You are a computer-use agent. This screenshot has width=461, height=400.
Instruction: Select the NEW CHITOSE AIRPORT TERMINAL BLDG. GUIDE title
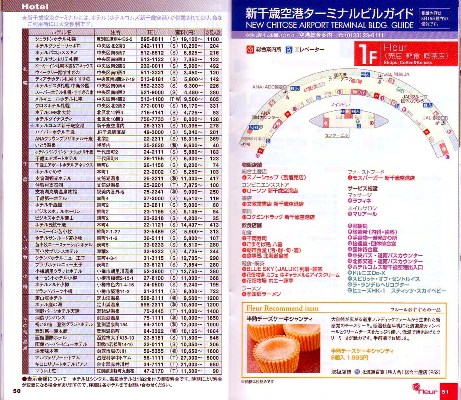[x=329, y=25]
